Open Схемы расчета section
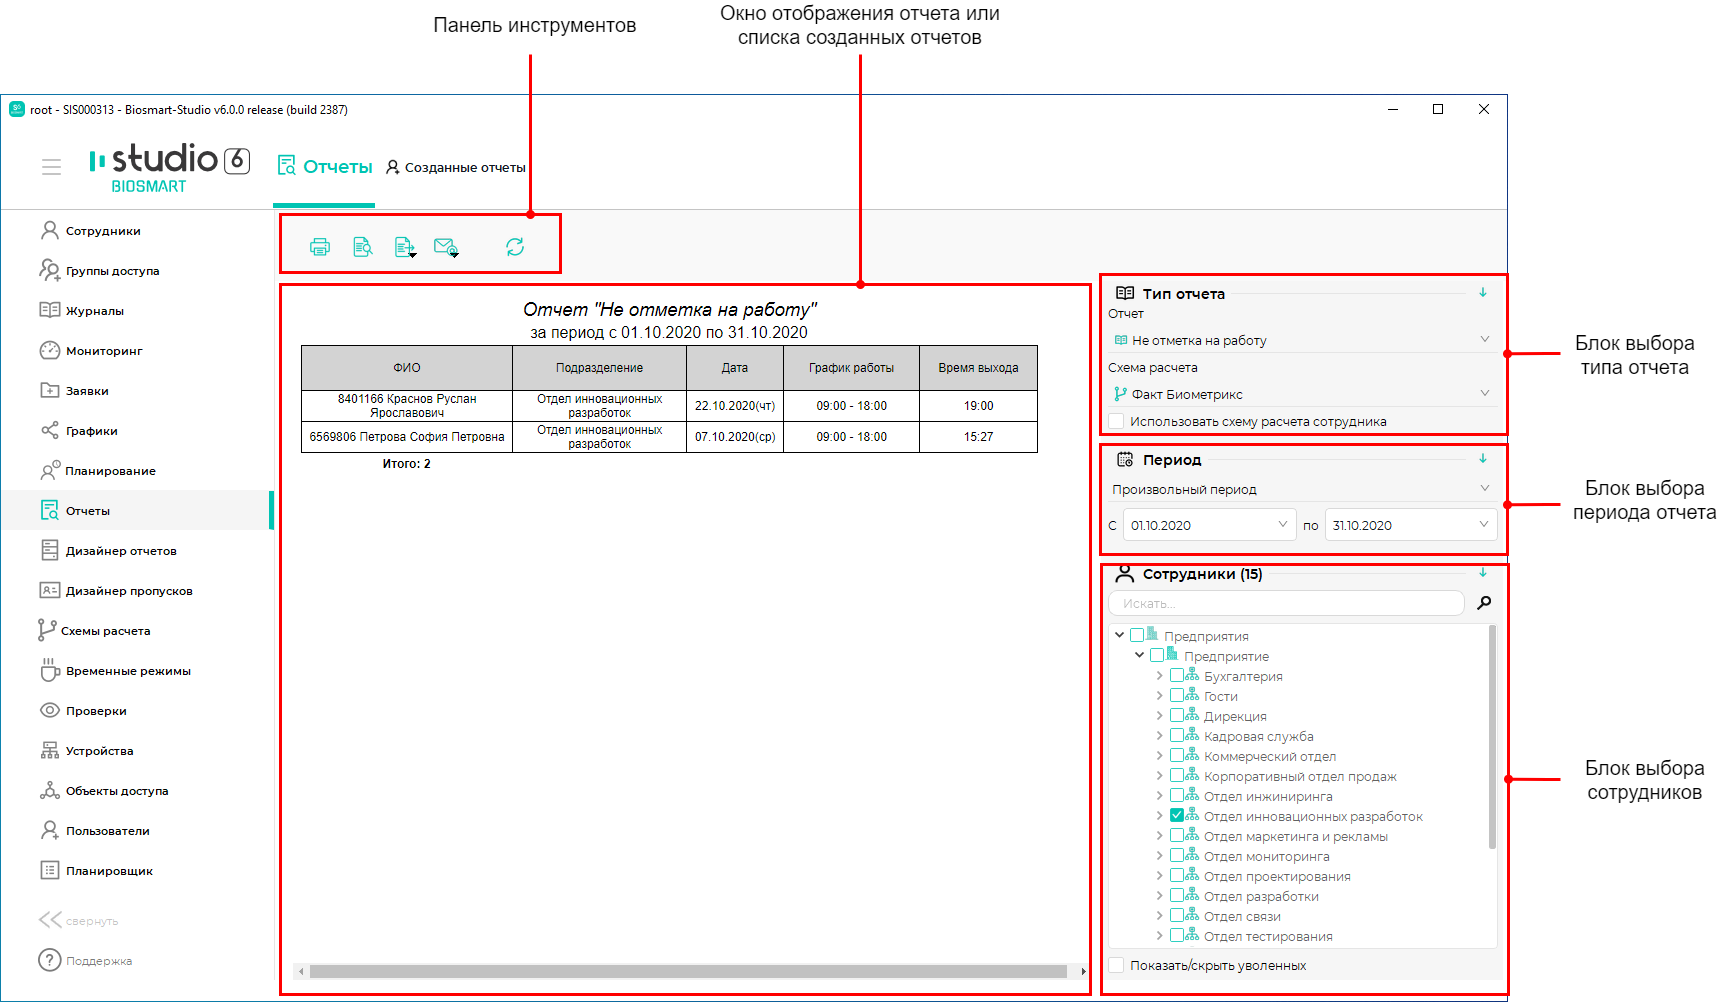The width and height of the screenshot is (1721, 1003). 105,631
